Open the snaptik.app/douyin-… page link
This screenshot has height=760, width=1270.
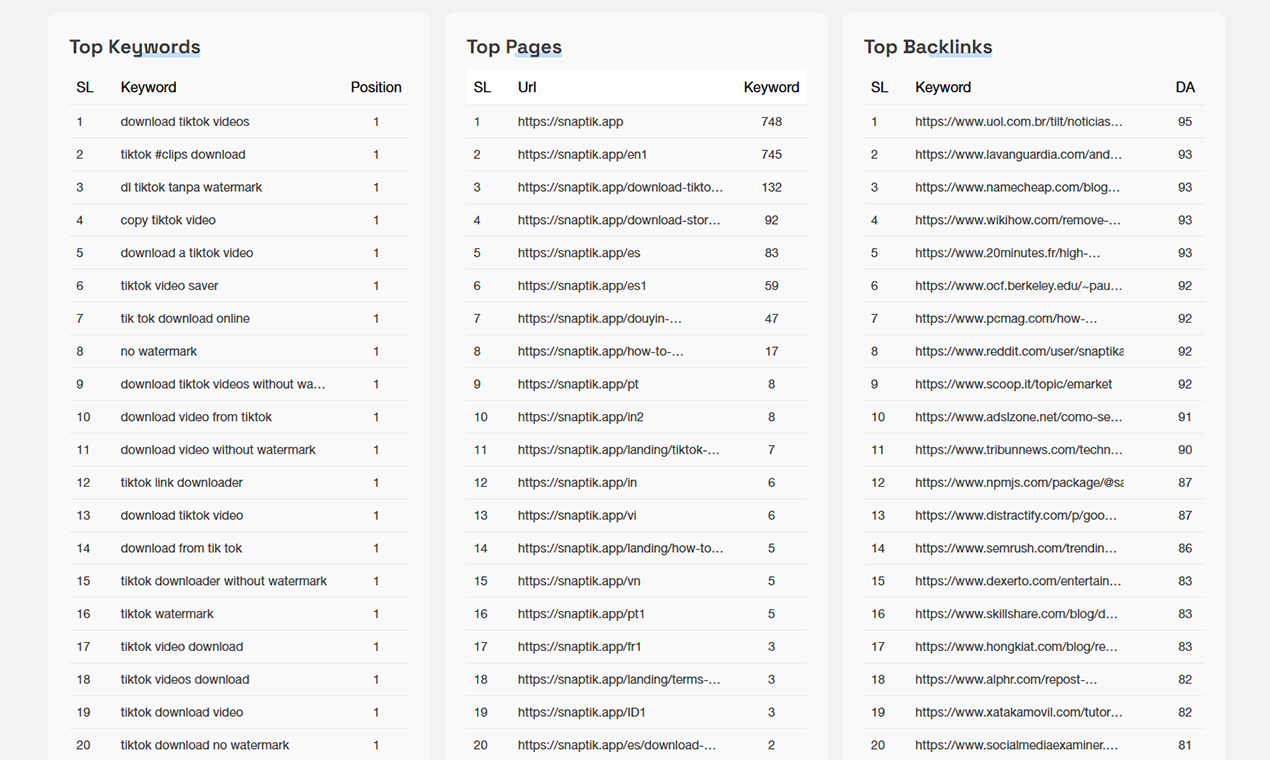coord(600,319)
